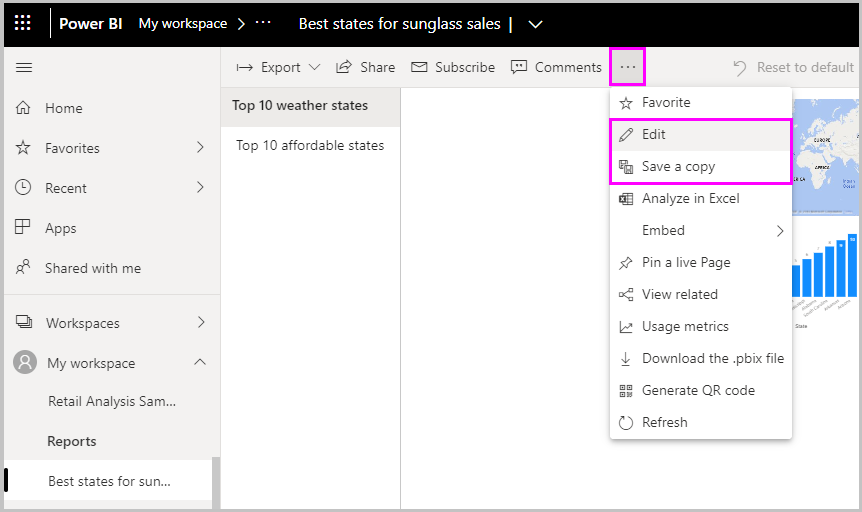Click the Home house icon
This screenshot has height=512, width=862.
23,107
